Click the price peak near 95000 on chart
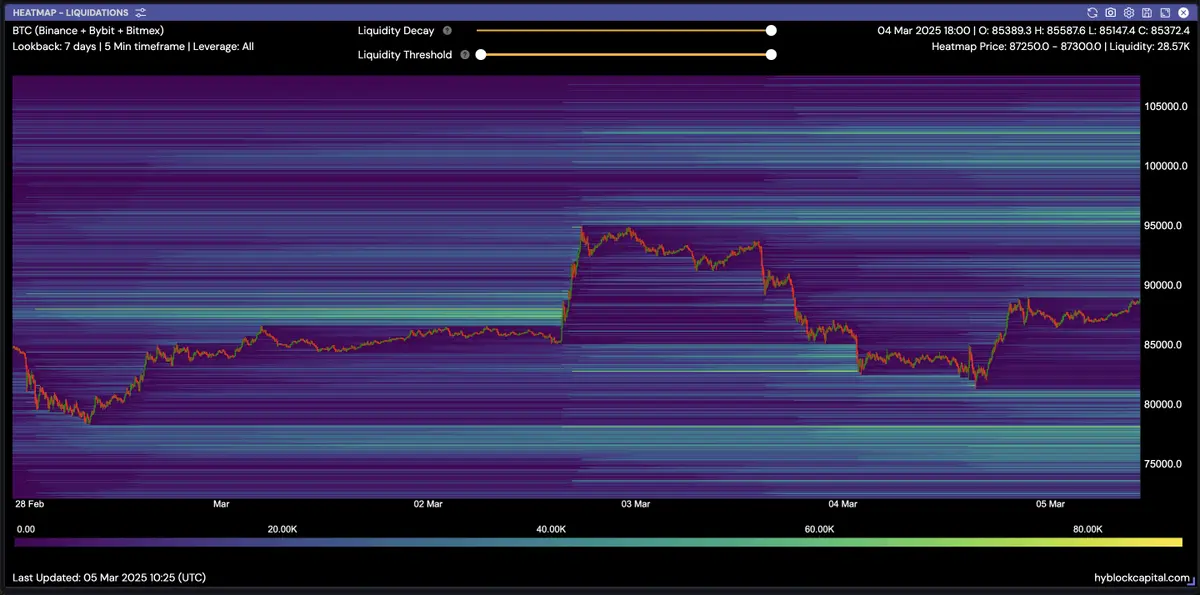The image size is (1200, 595). click(582, 228)
